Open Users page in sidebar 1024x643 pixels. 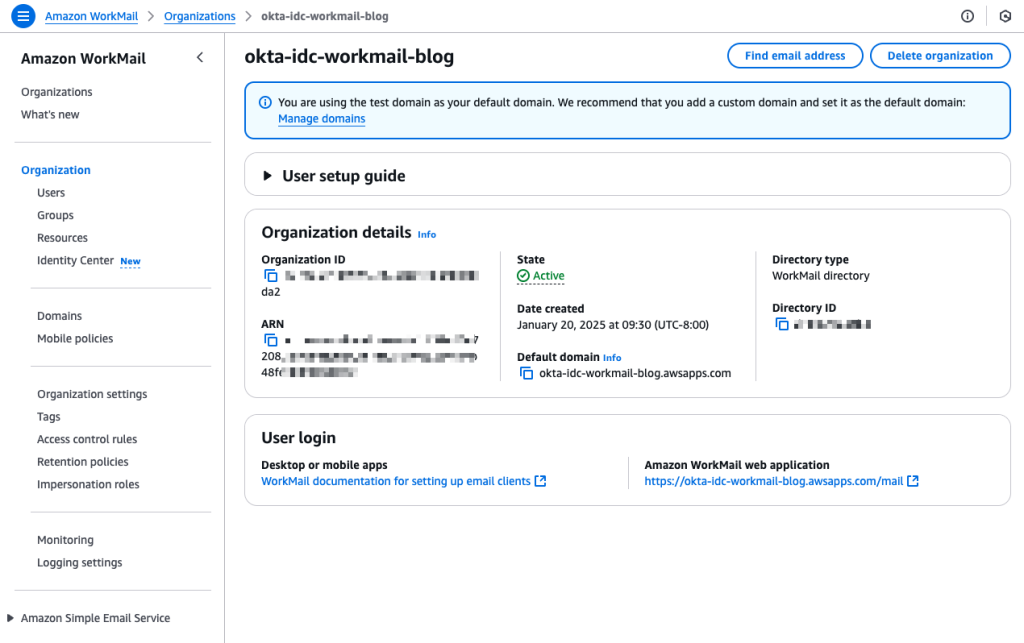pos(51,193)
